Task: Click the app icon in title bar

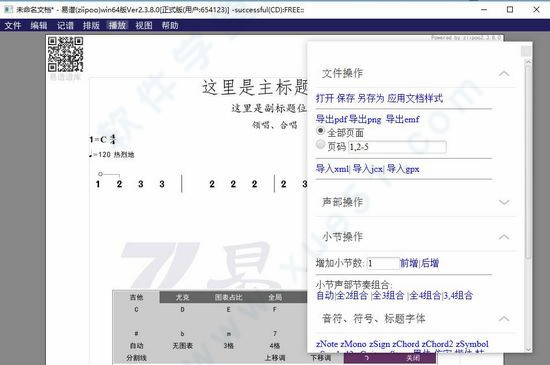Action: 8,9
